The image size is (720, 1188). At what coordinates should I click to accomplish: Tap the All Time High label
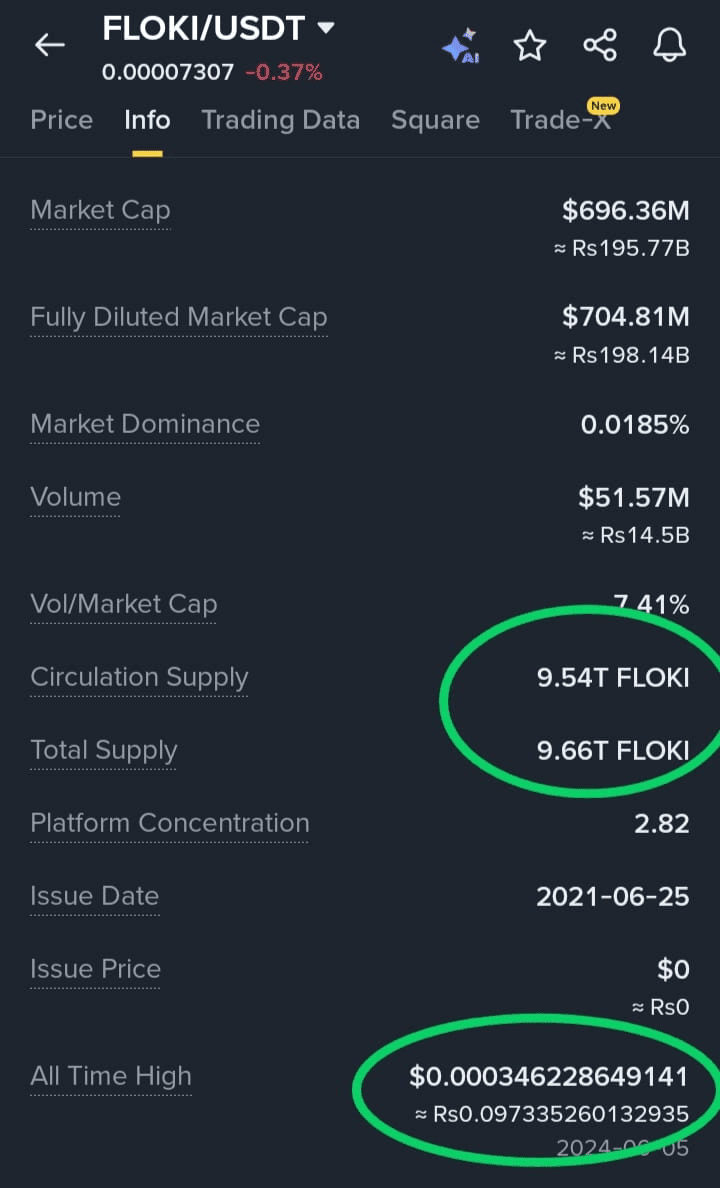point(110,1076)
